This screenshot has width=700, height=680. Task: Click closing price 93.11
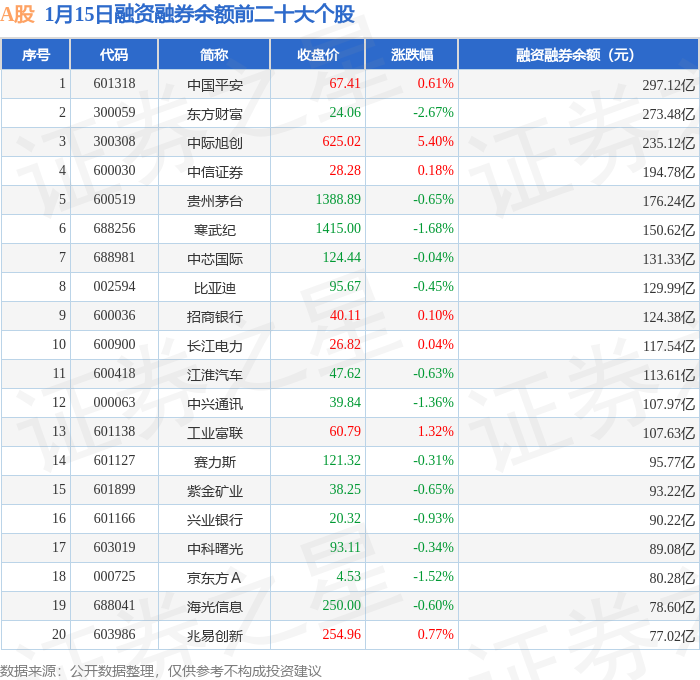pyautogui.click(x=345, y=548)
